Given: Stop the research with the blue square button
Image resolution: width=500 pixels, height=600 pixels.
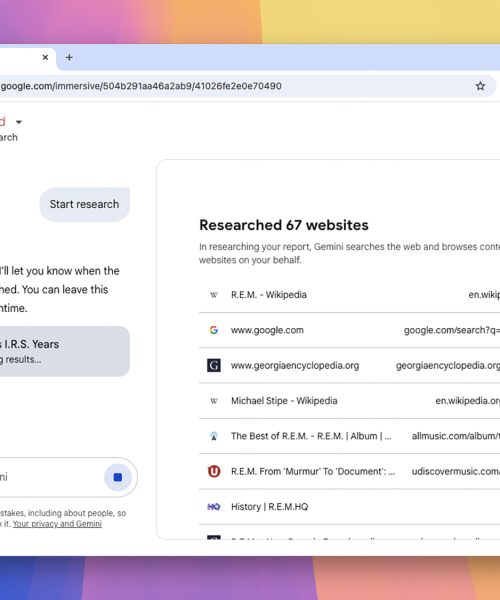Looking at the screenshot, I should coord(118,477).
